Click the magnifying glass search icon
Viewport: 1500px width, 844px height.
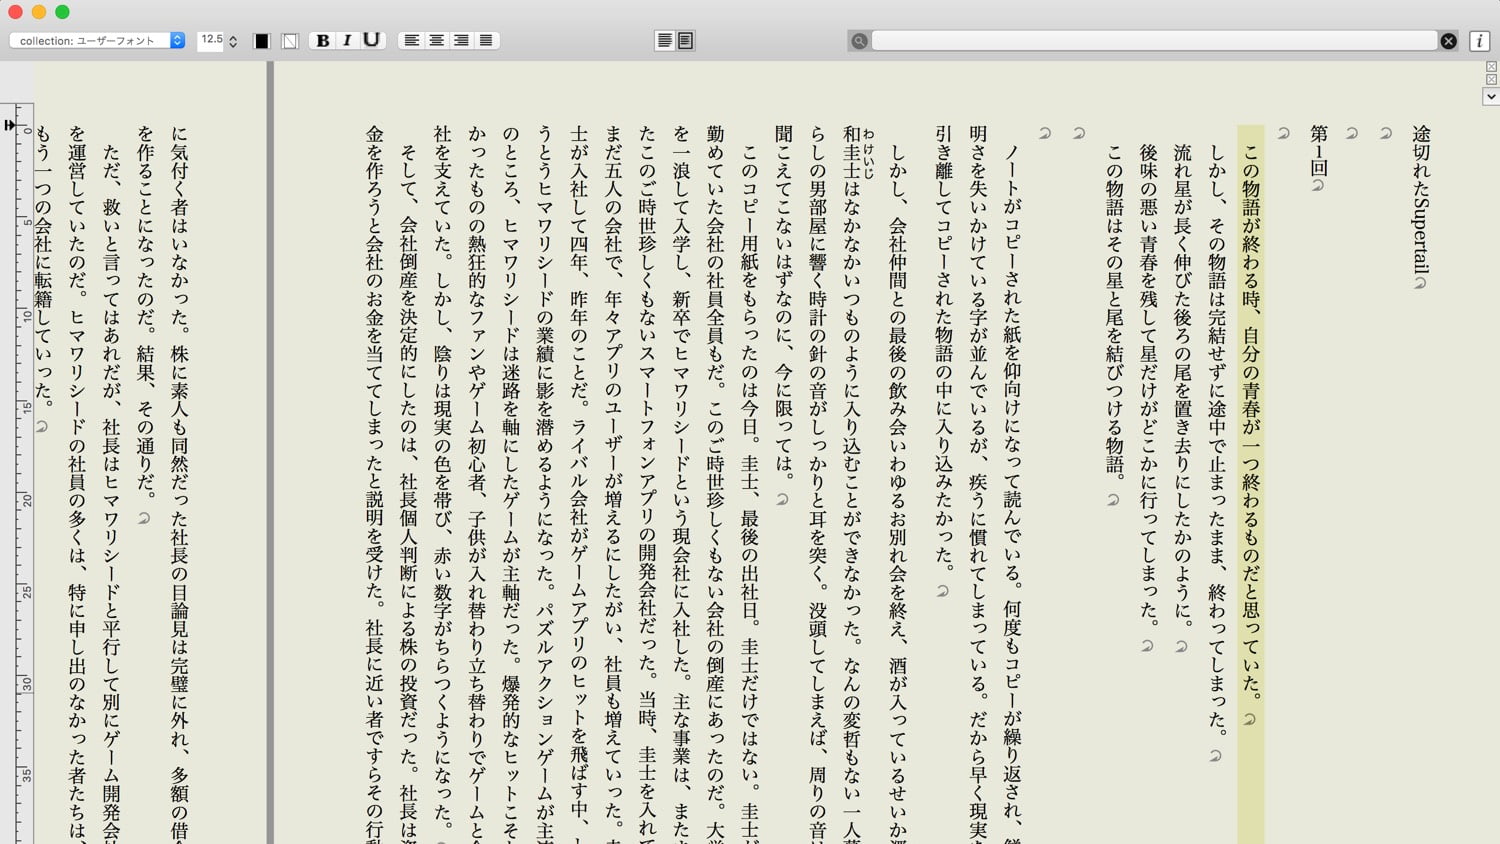859,41
